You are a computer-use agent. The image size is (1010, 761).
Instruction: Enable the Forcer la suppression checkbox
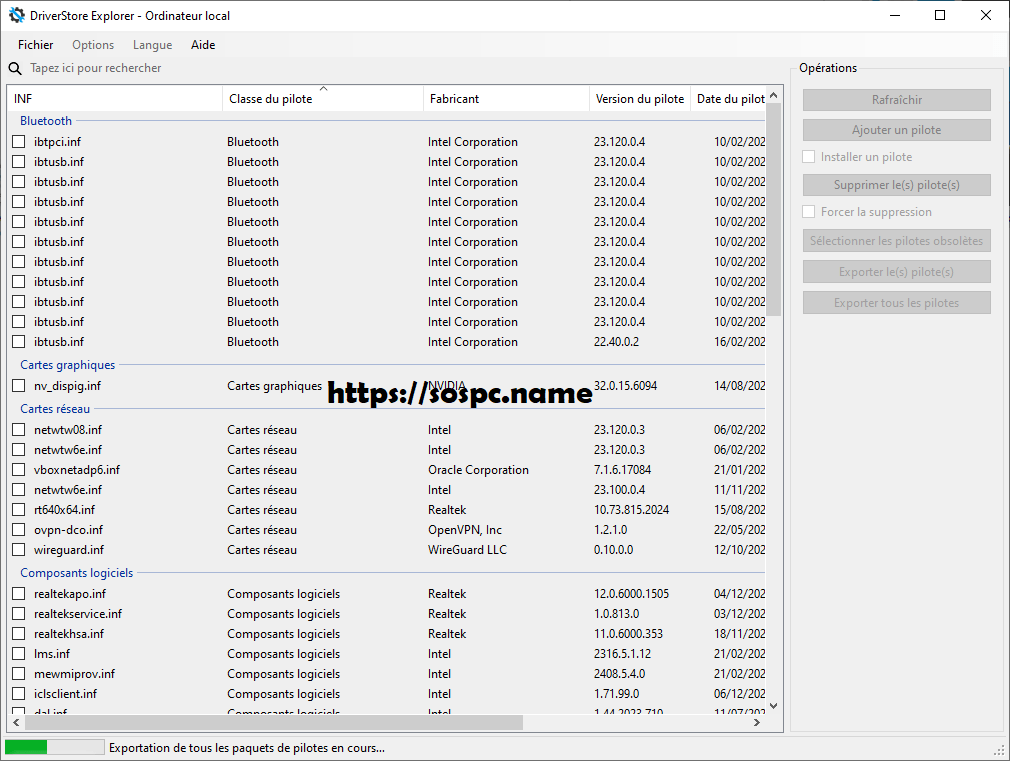tap(809, 212)
